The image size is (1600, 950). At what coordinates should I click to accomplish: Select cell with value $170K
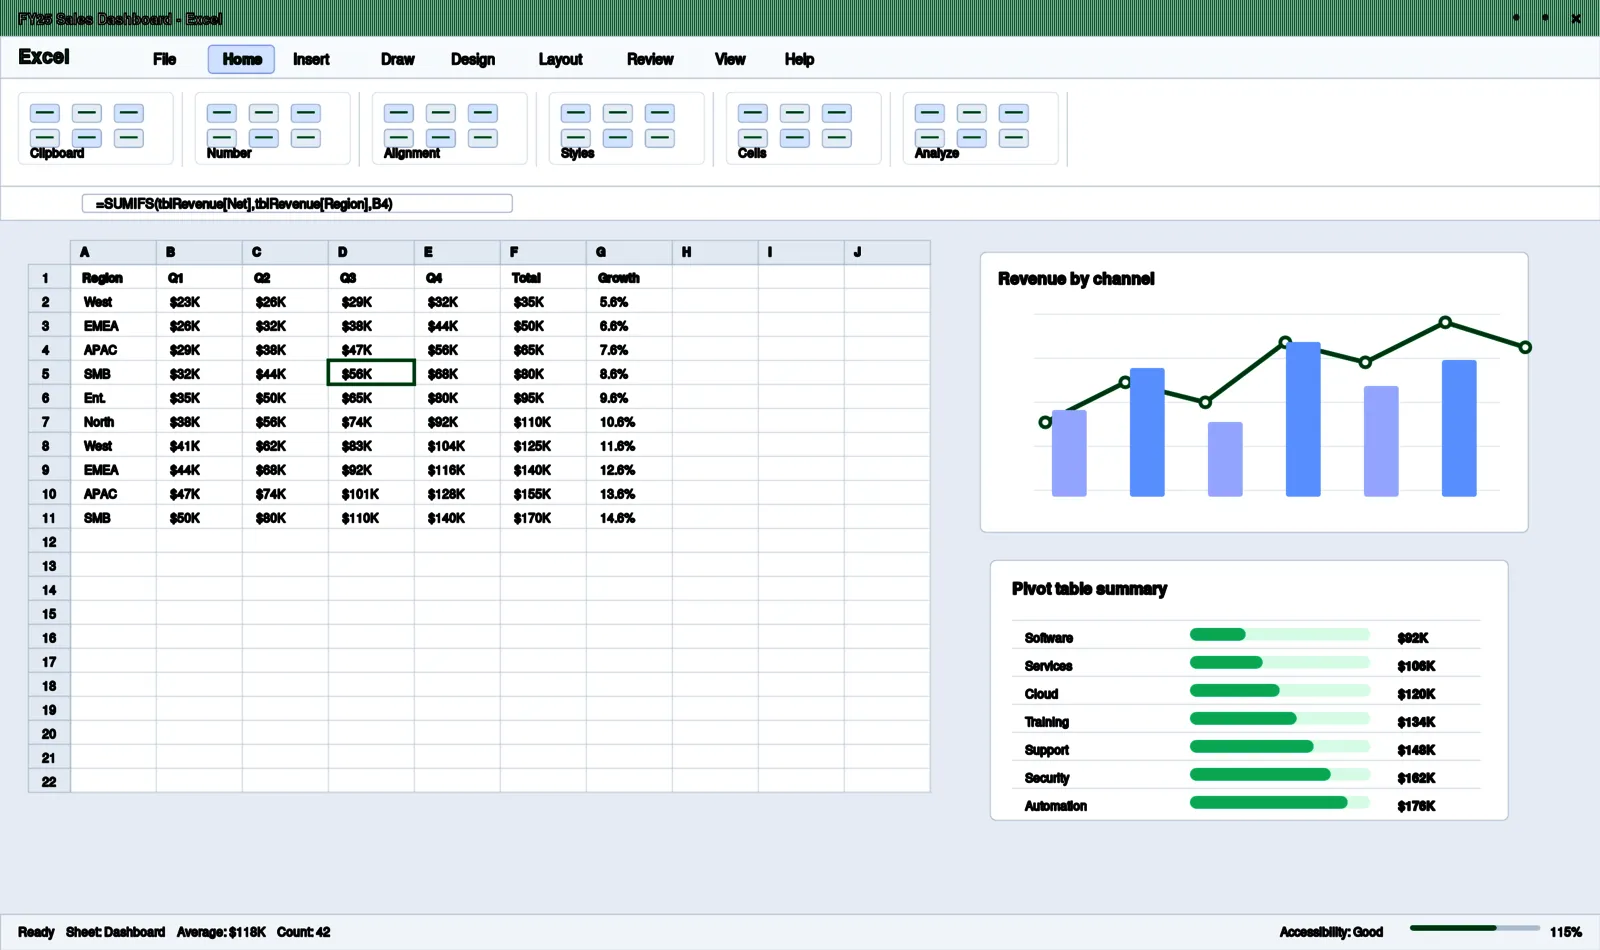(x=543, y=518)
